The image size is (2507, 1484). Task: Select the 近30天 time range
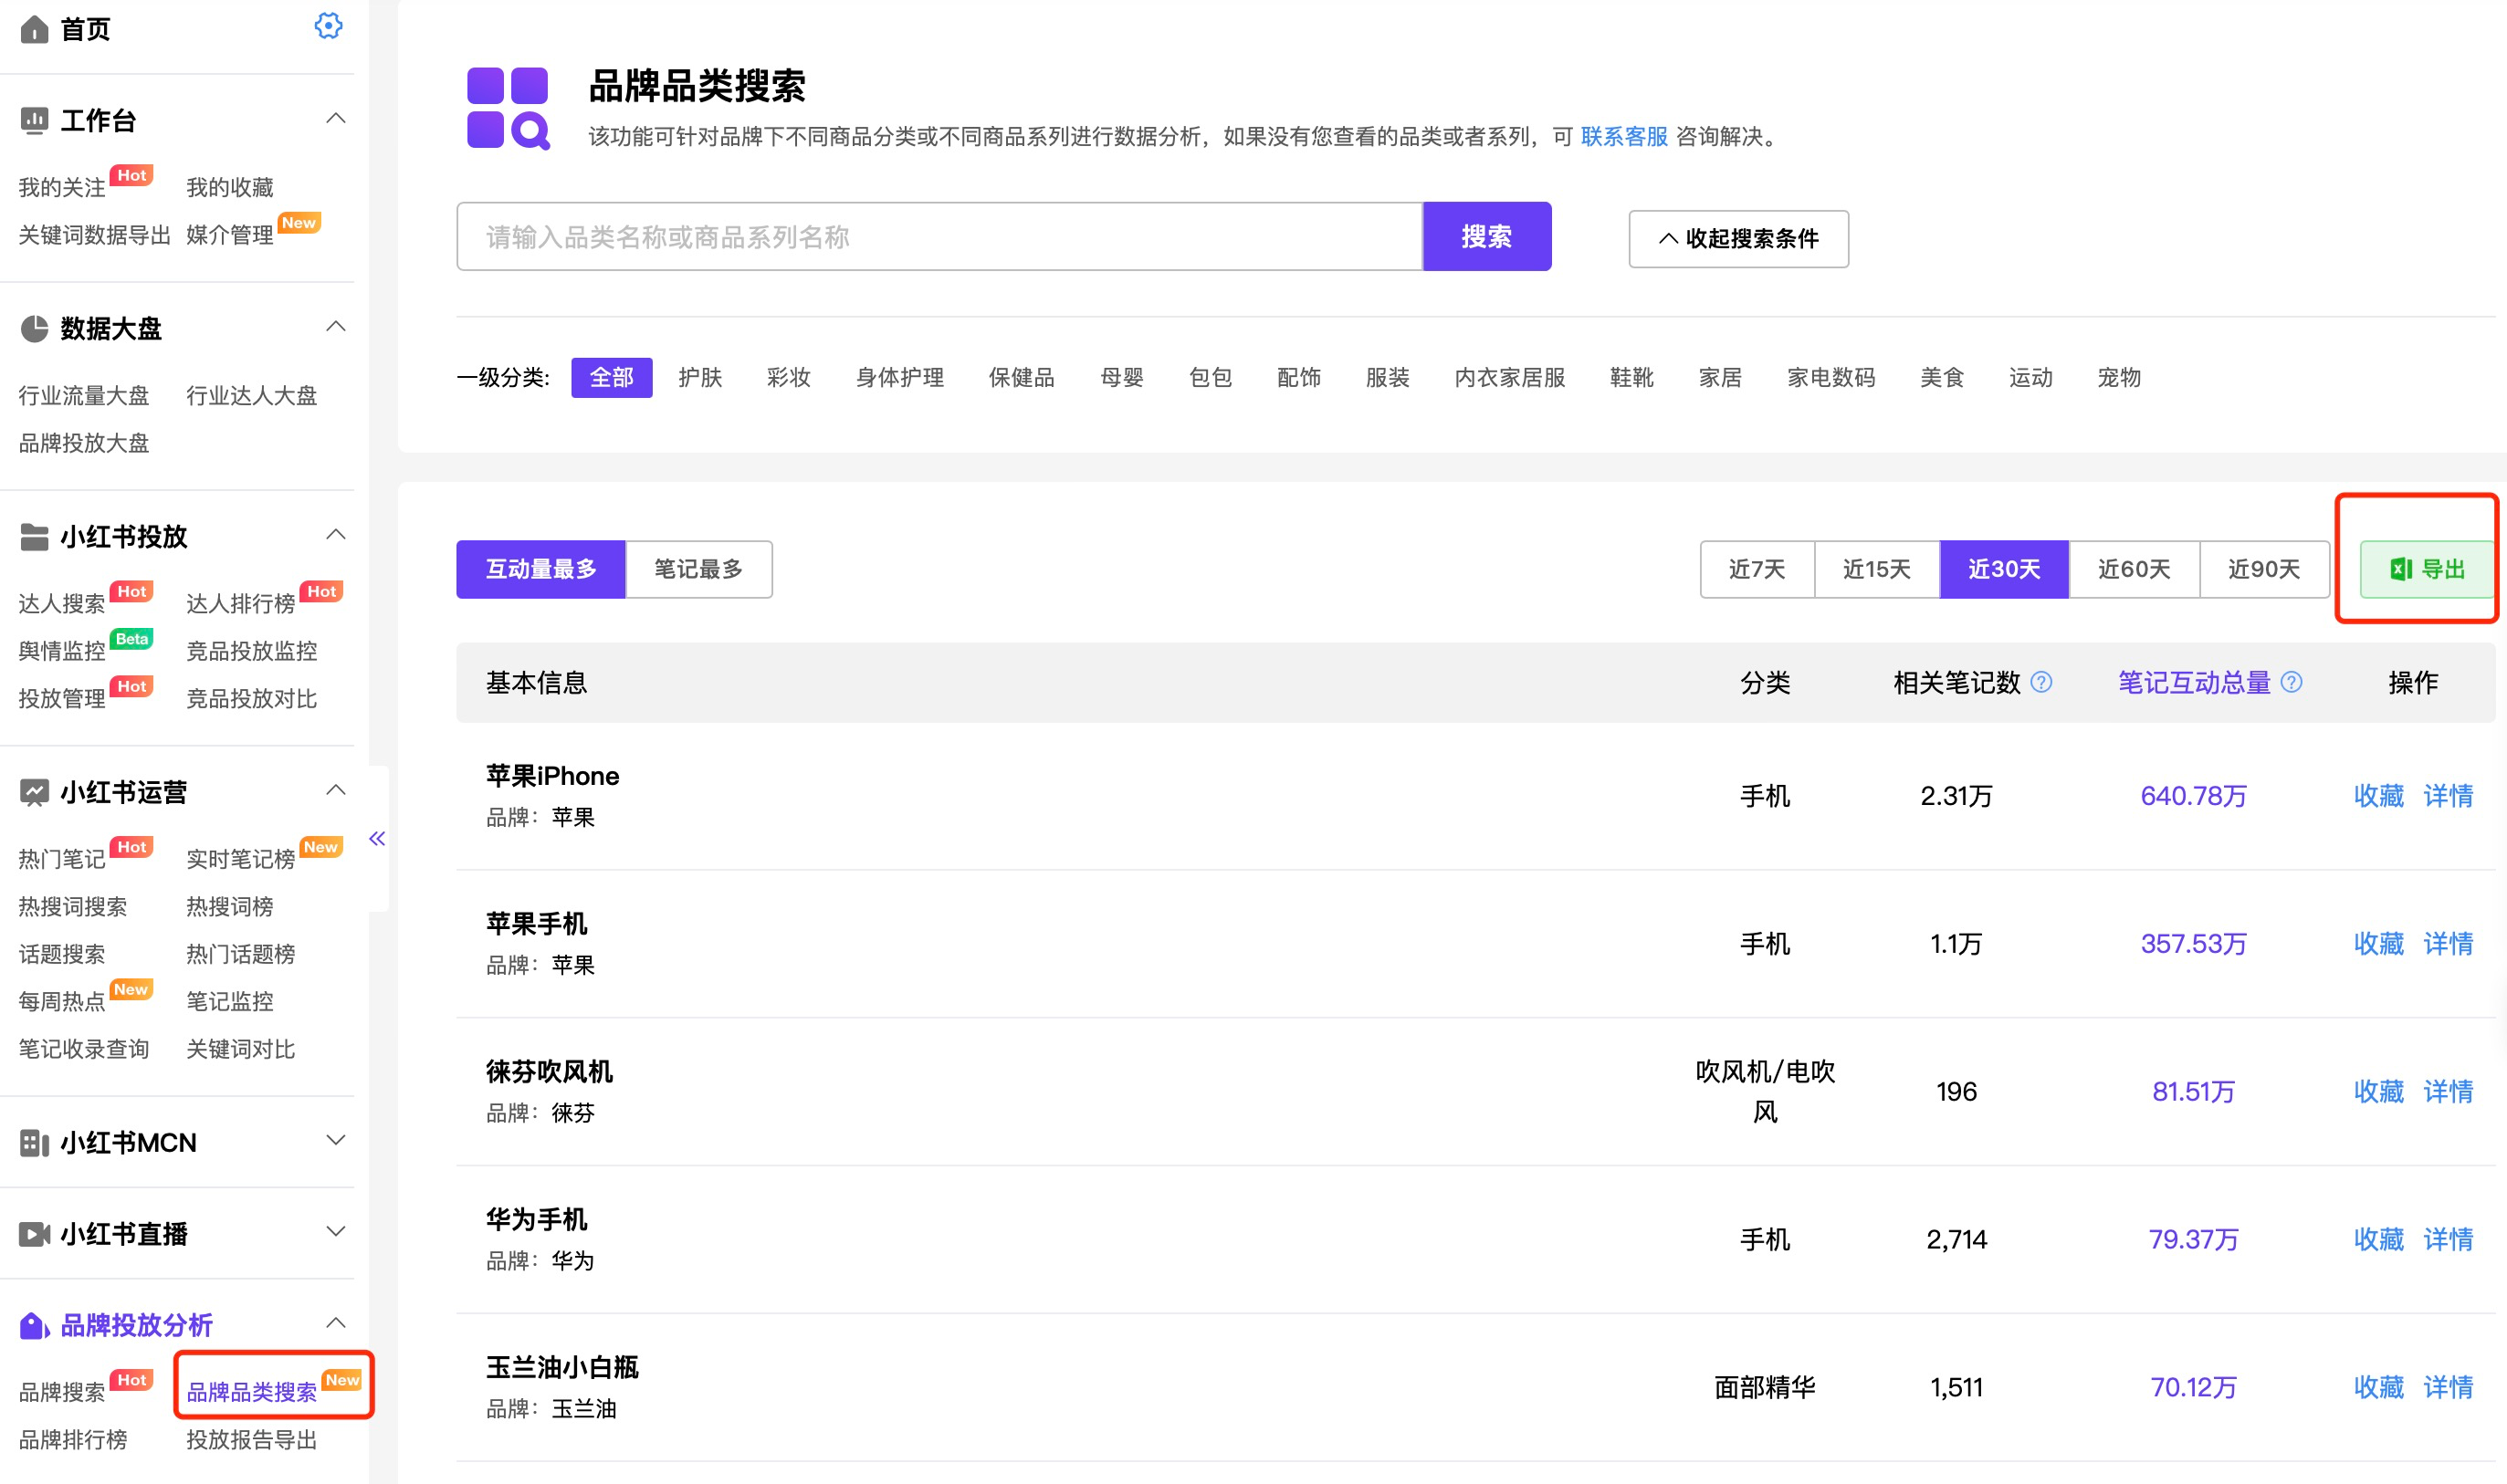click(2004, 569)
